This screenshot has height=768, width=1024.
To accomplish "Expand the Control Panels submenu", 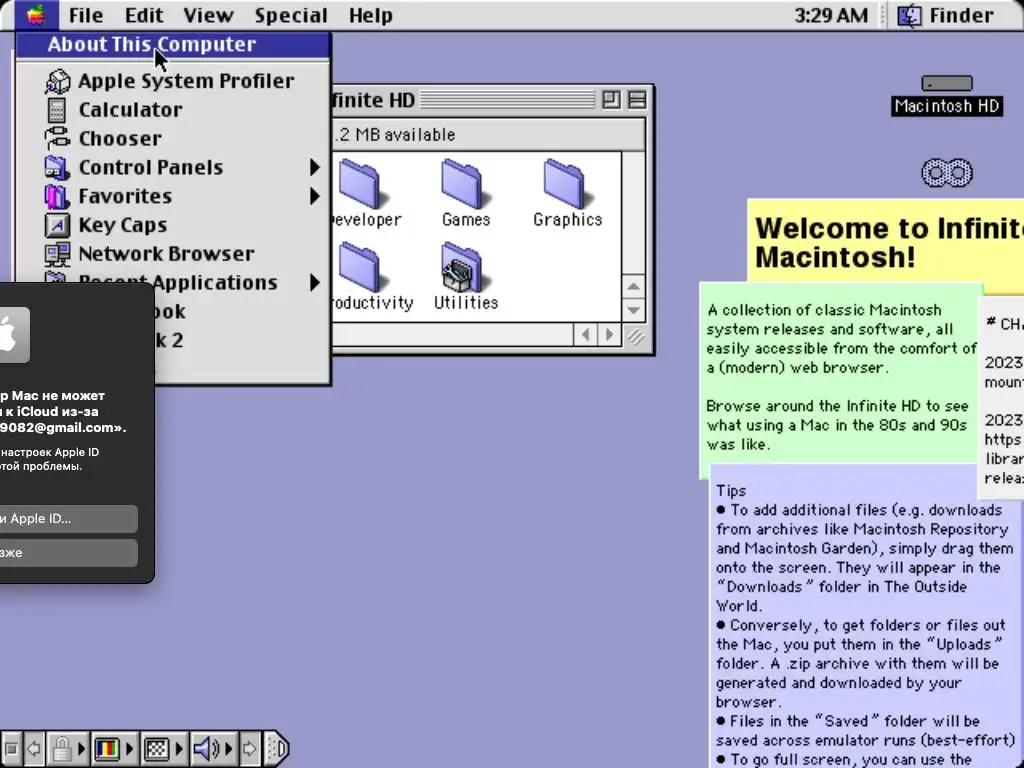I will [172, 167].
